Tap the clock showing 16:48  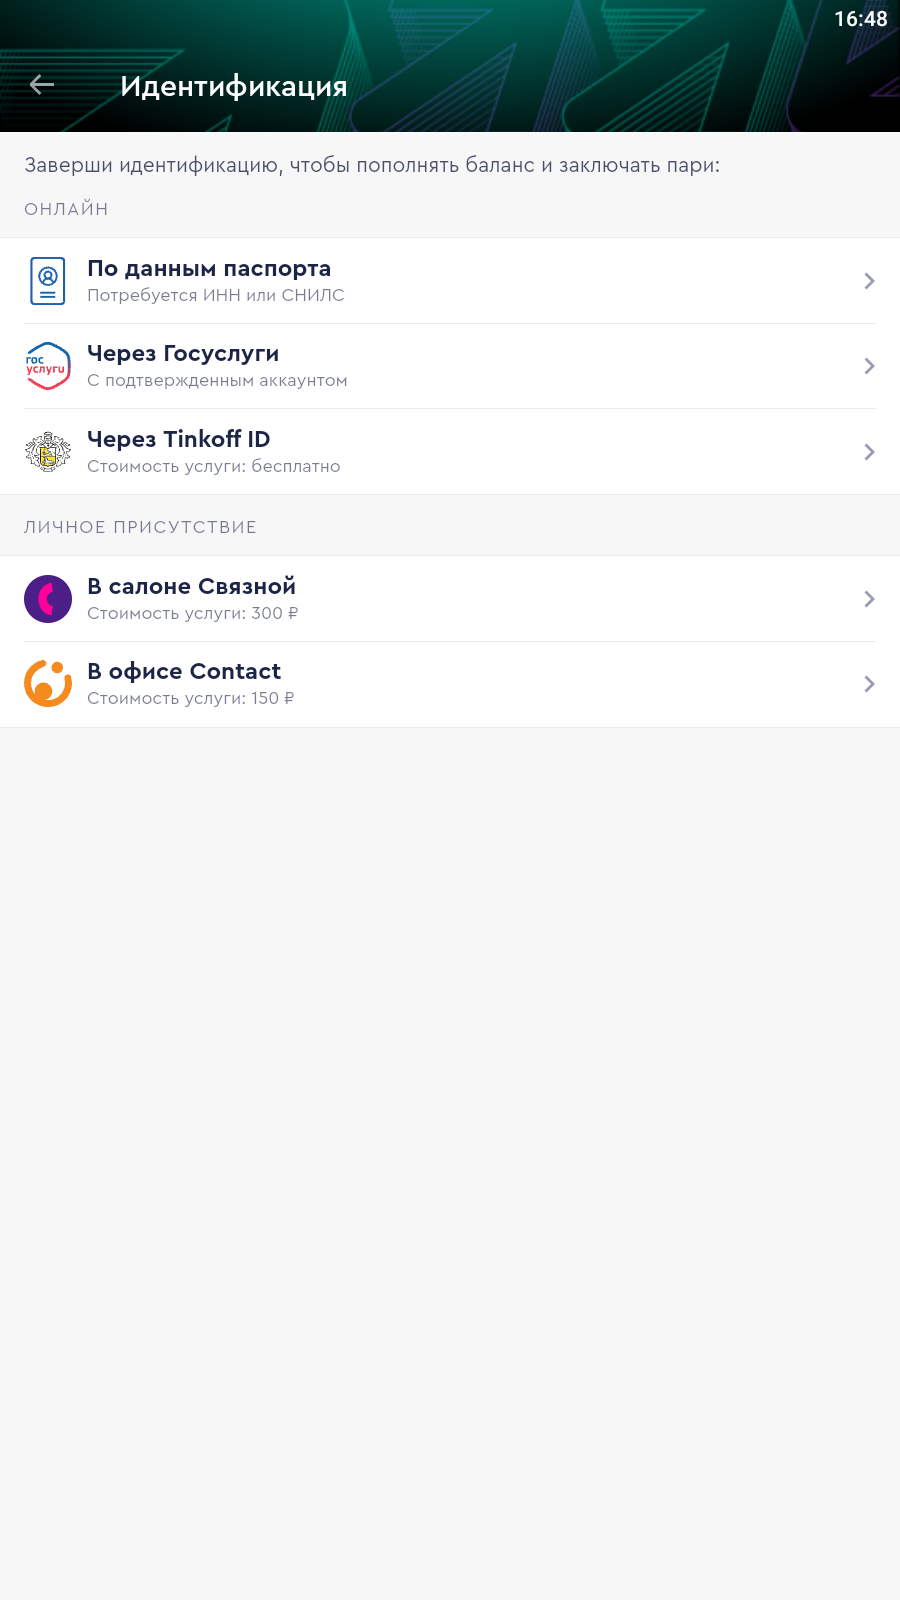(x=860, y=19)
